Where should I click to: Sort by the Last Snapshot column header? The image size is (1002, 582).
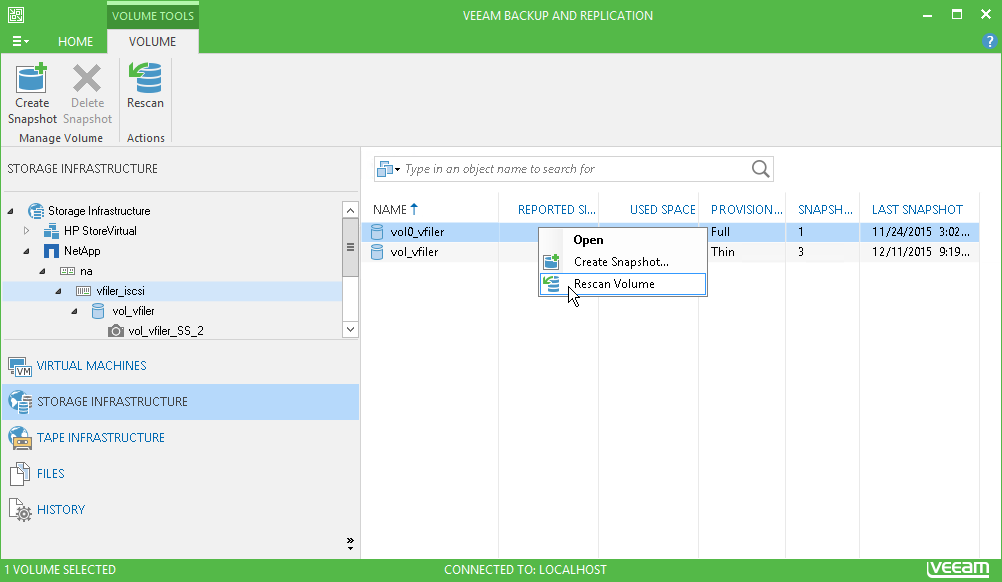(917, 210)
